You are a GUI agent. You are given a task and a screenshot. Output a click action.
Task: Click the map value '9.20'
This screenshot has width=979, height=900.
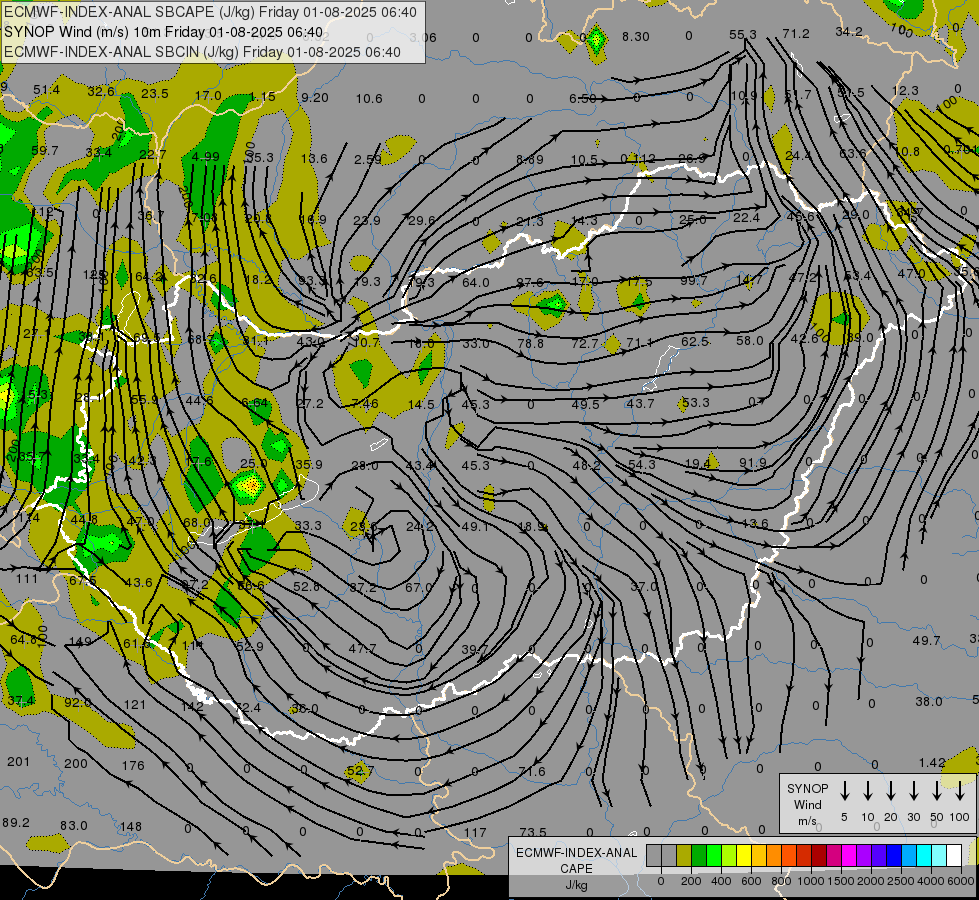(x=315, y=97)
